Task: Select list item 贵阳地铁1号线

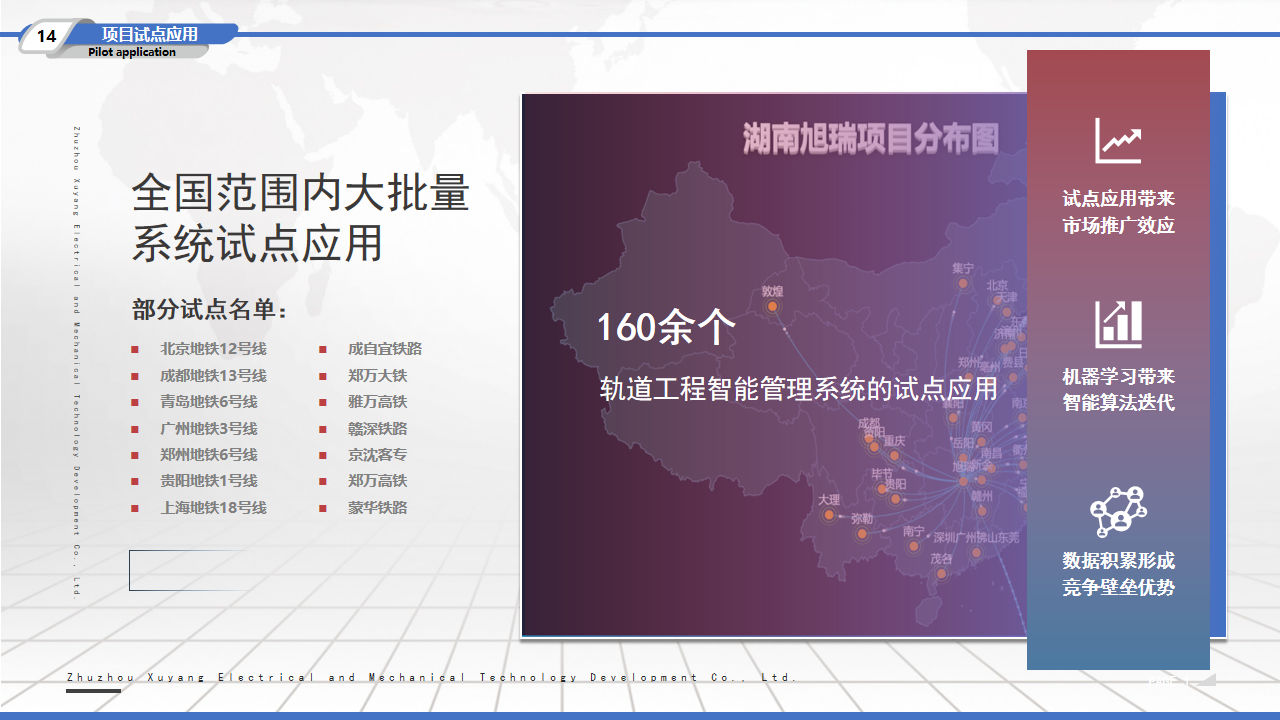Action: click(x=209, y=481)
